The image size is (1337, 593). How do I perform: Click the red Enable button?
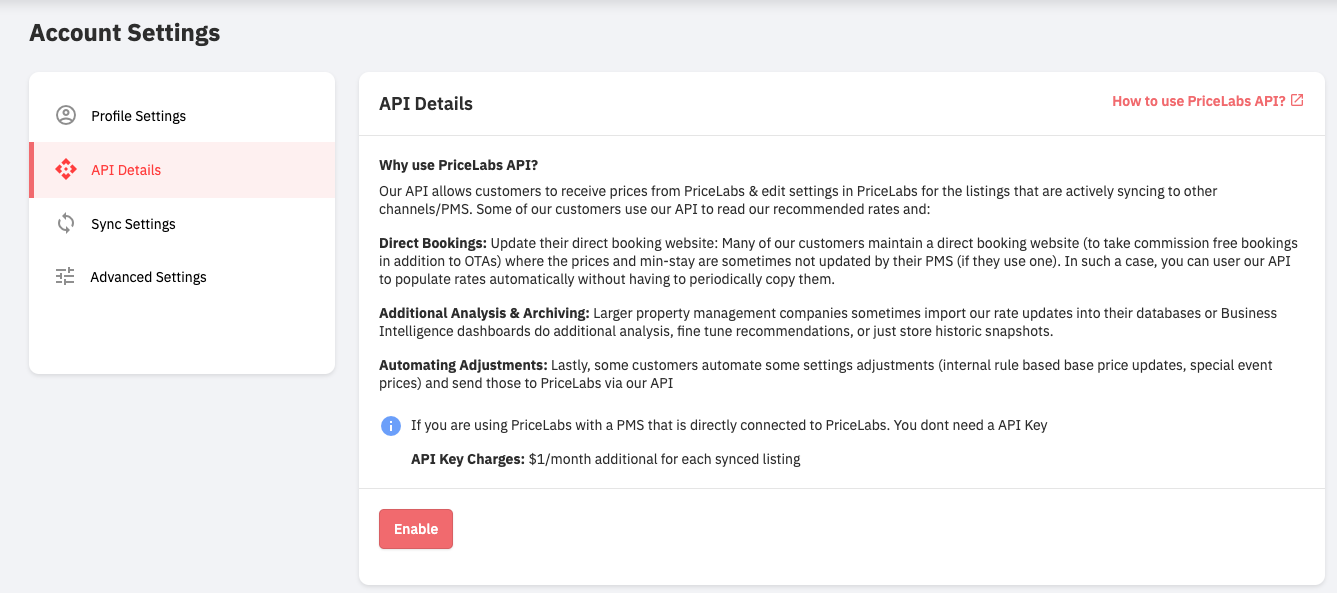pyautogui.click(x=416, y=529)
